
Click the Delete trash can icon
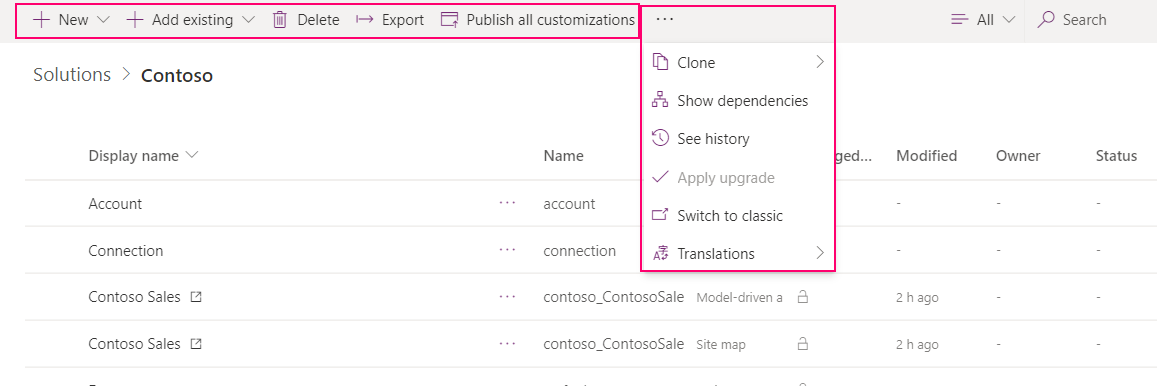click(280, 20)
